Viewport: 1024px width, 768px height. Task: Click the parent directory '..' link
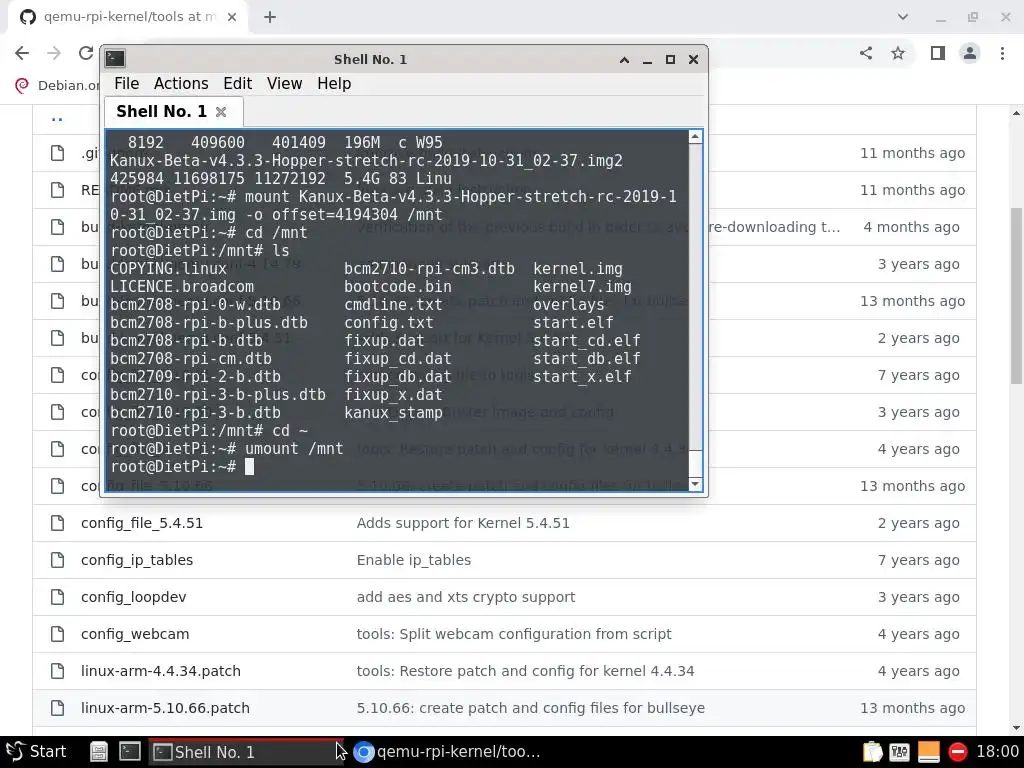coord(57,118)
